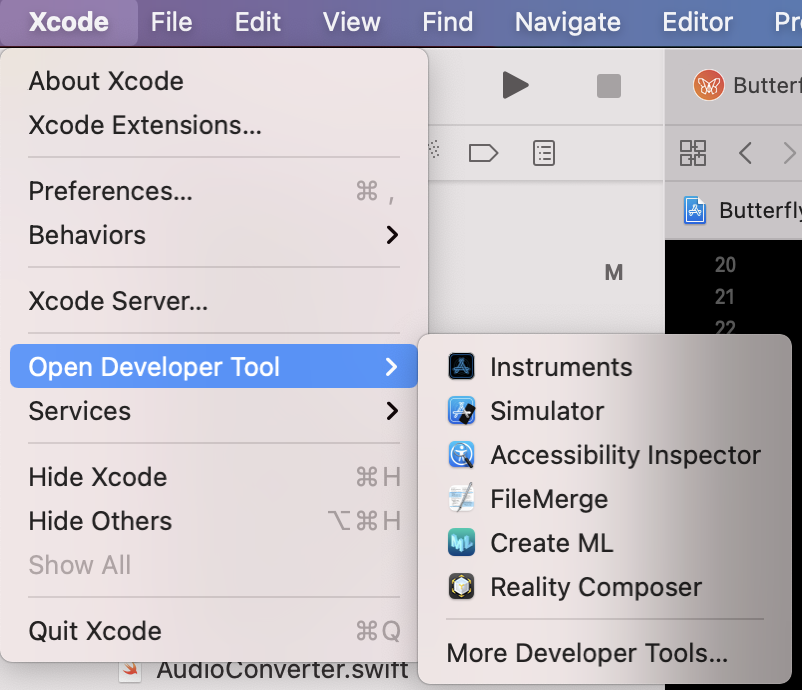Open the Editor menu
The image size is (802, 690).
698,23
